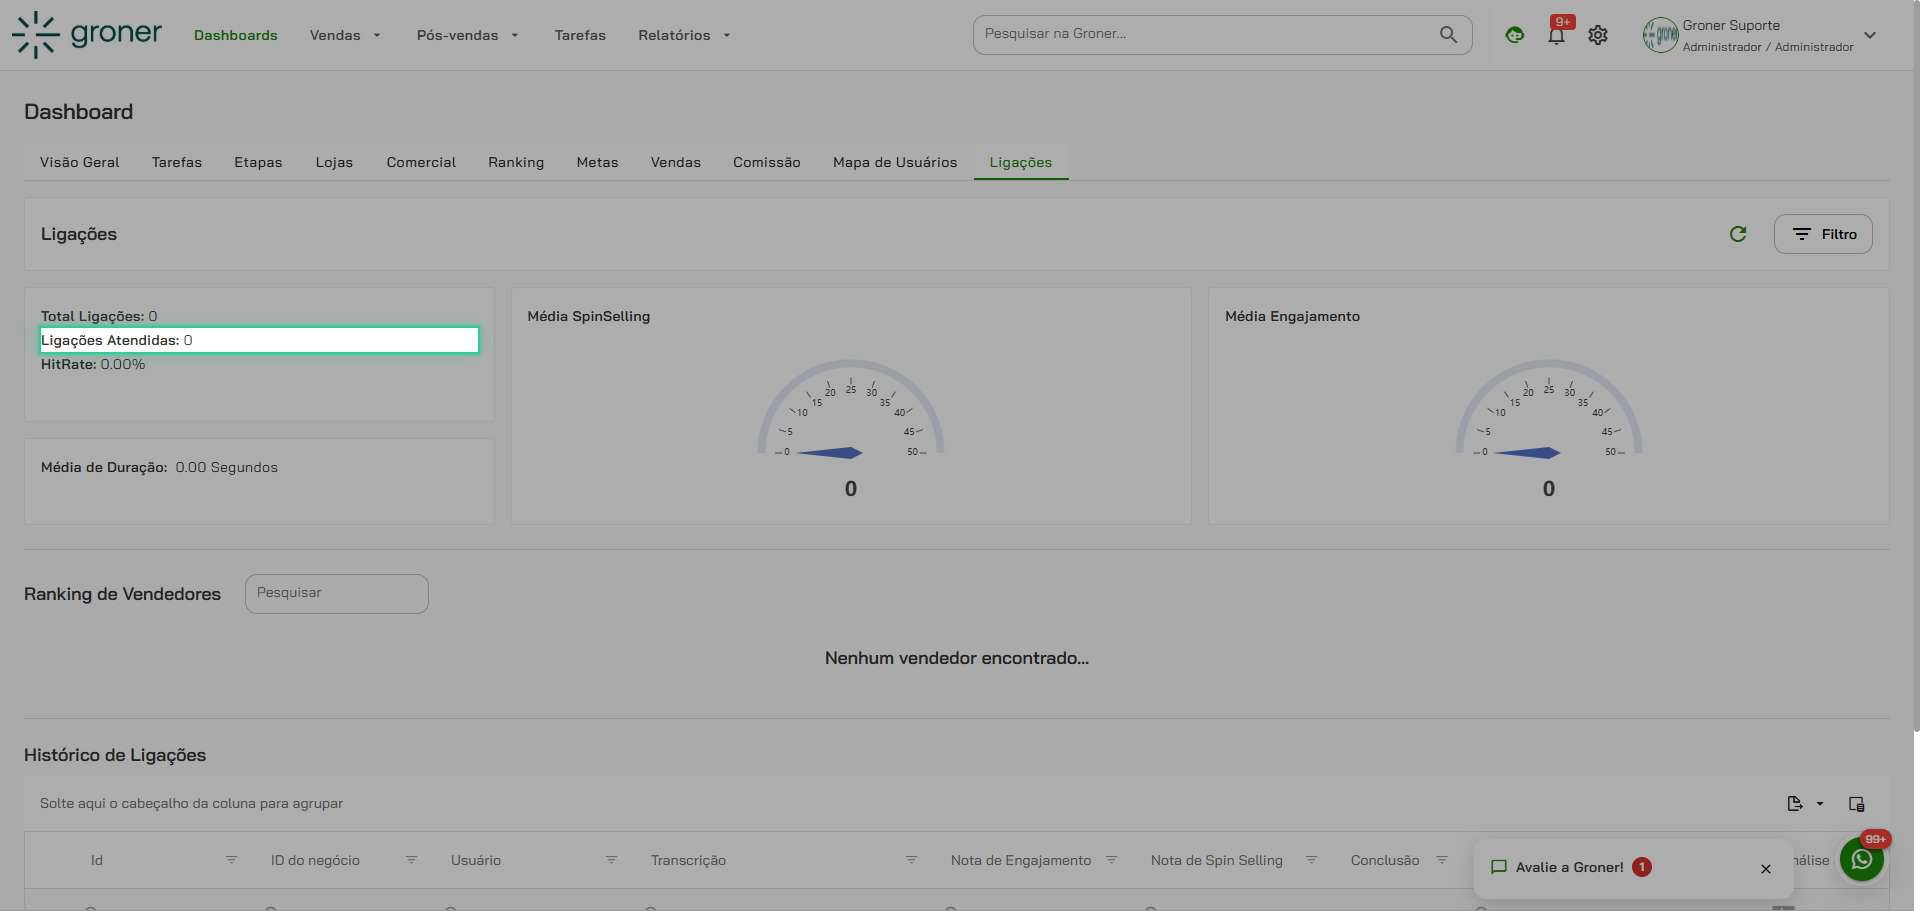Image resolution: width=1920 pixels, height=911 pixels.
Task: Open the WhatsApp chat bubble
Action: click(x=1862, y=859)
